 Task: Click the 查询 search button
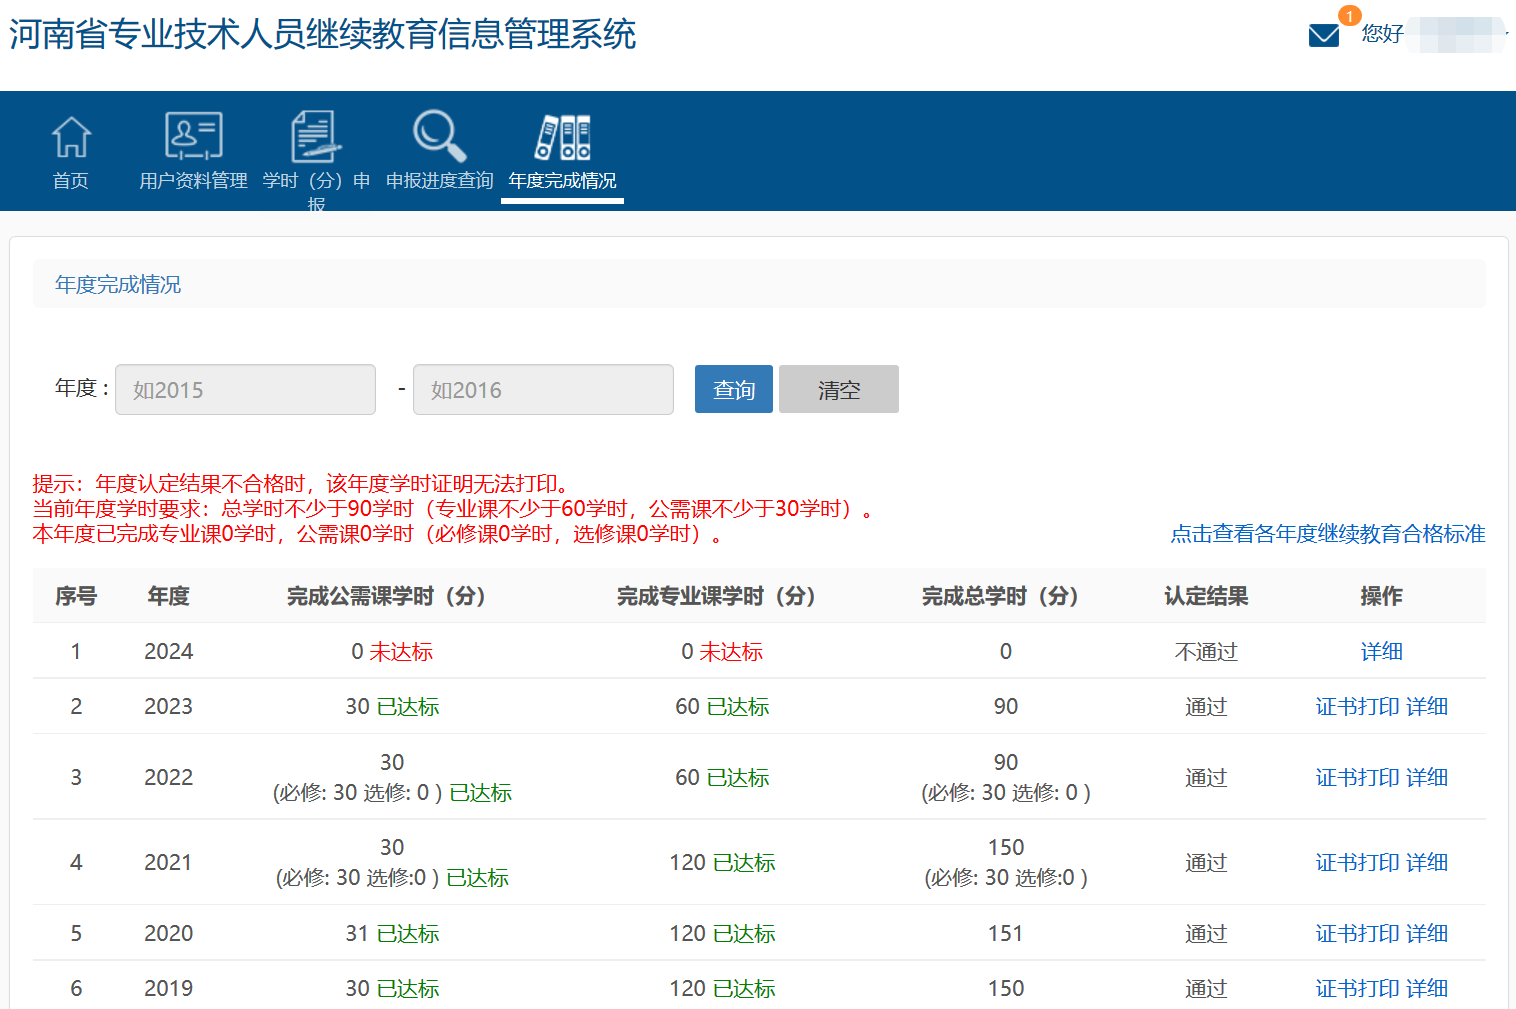tap(734, 389)
